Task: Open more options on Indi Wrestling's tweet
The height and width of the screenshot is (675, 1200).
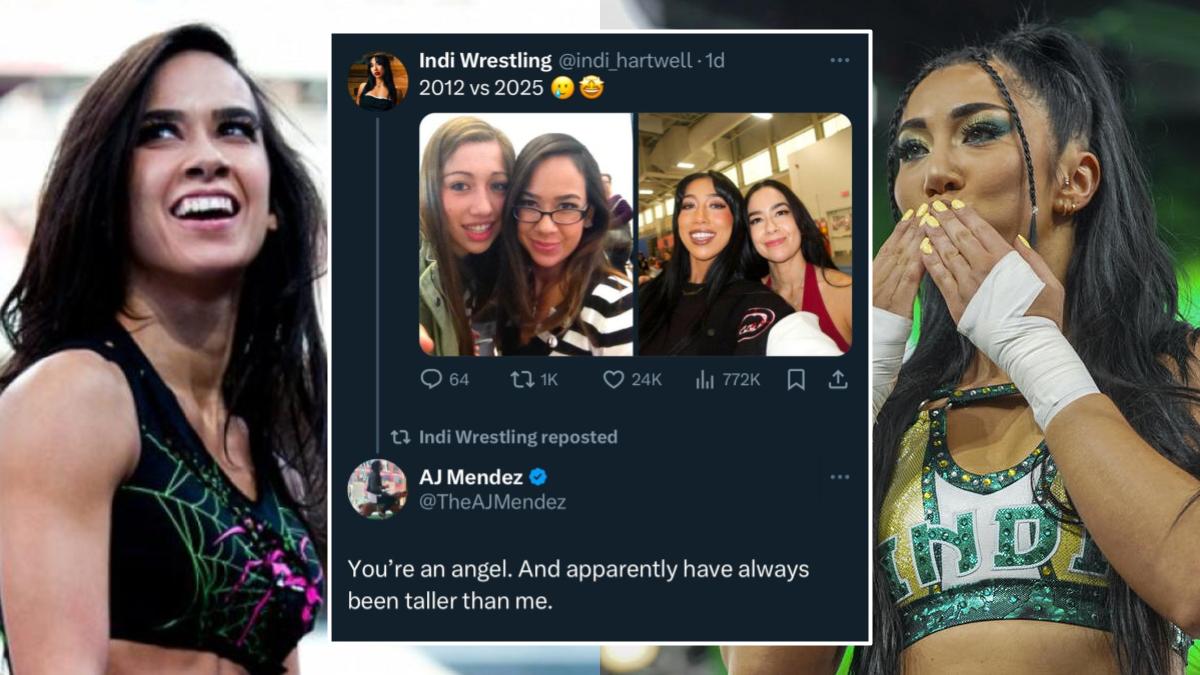Action: [839, 60]
